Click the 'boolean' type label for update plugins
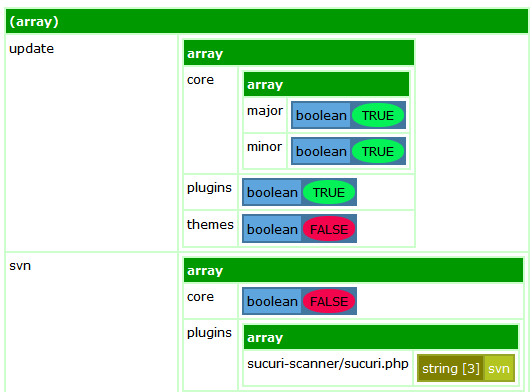The height and width of the screenshot is (392, 532). click(x=272, y=192)
